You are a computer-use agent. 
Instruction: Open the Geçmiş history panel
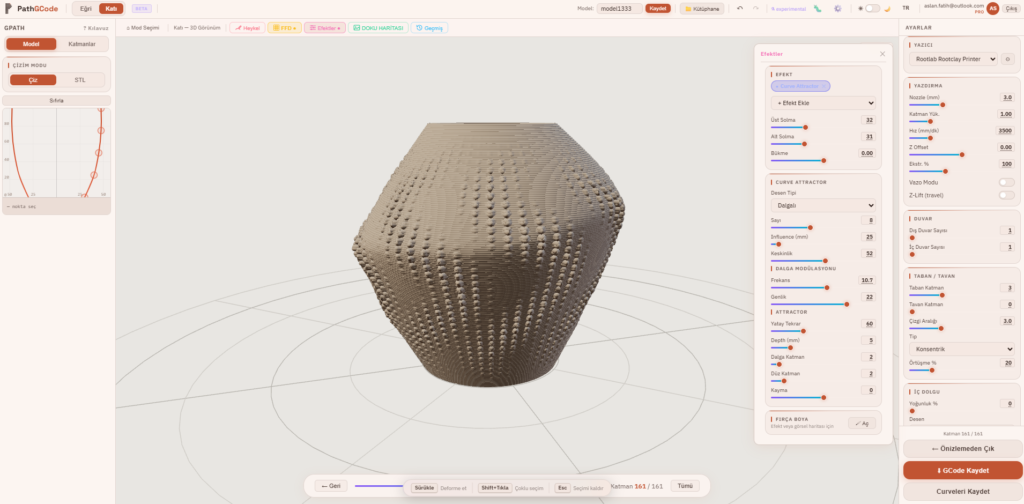pyautogui.click(x=429, y=28)
